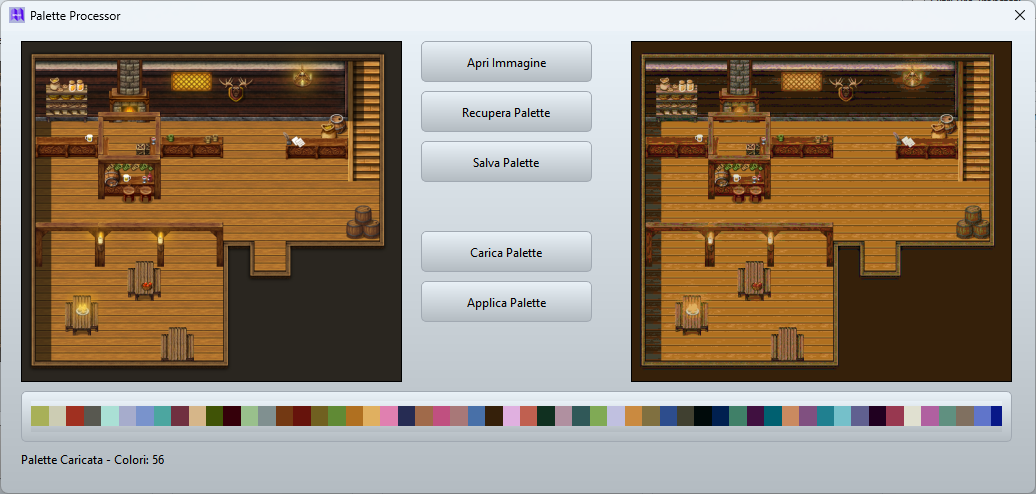Select the light sage green swatch

pos(249,416)
